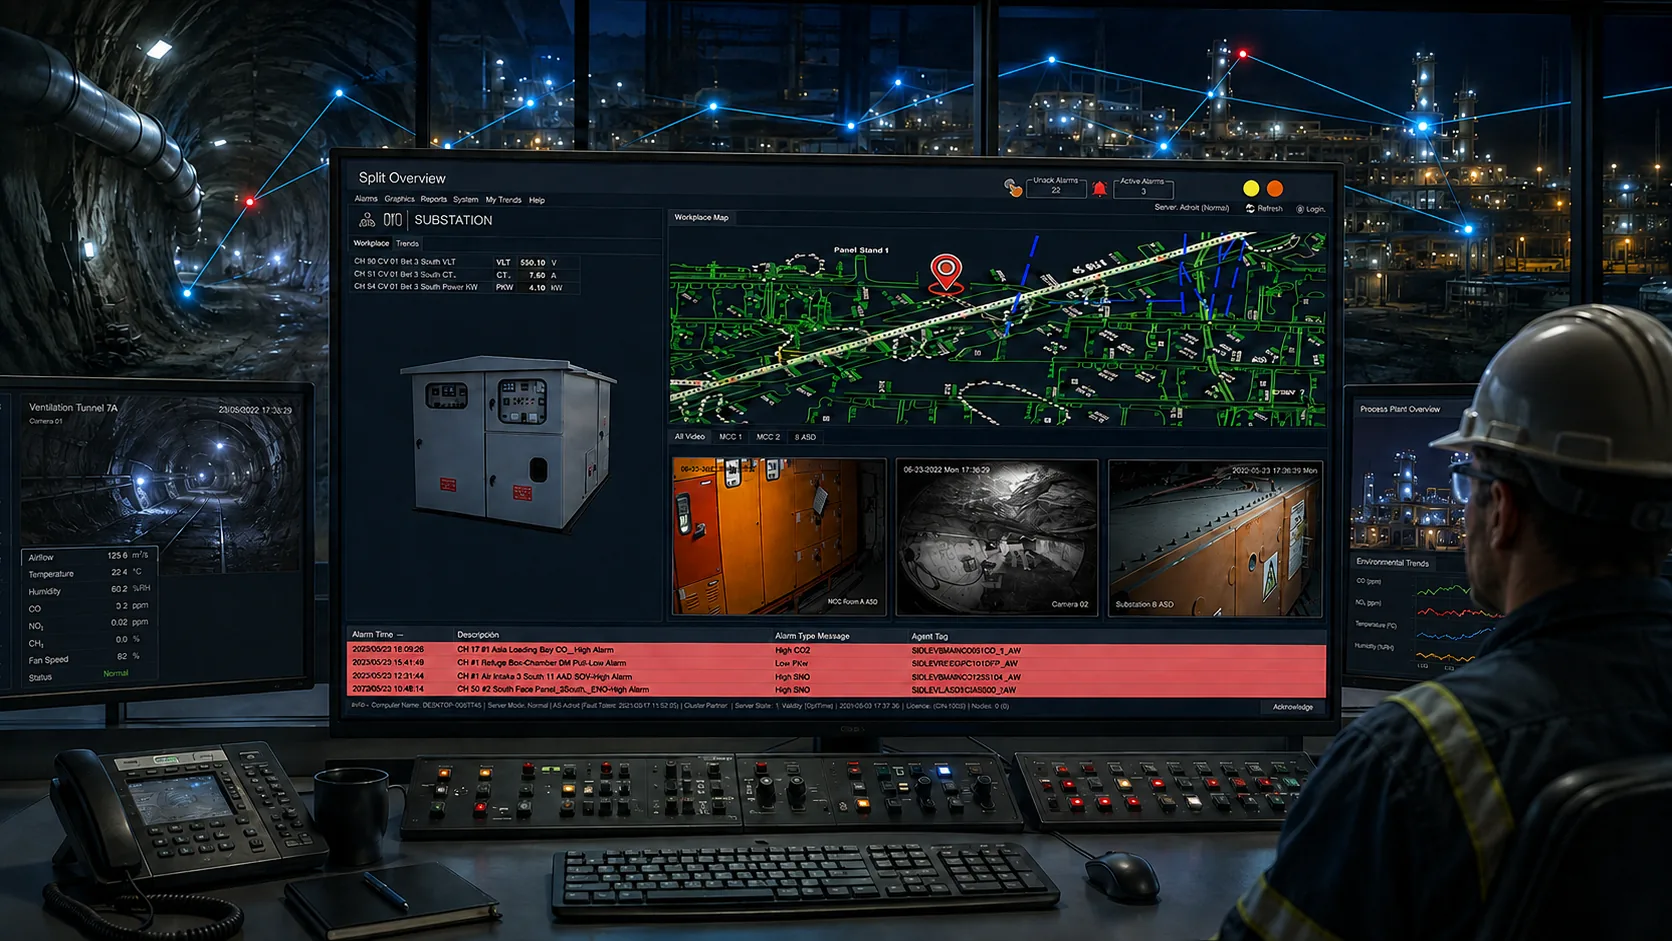Click Environmental Trends heading on right monitor
The image size is (1672, 941).
click(x=1393, y=563)
